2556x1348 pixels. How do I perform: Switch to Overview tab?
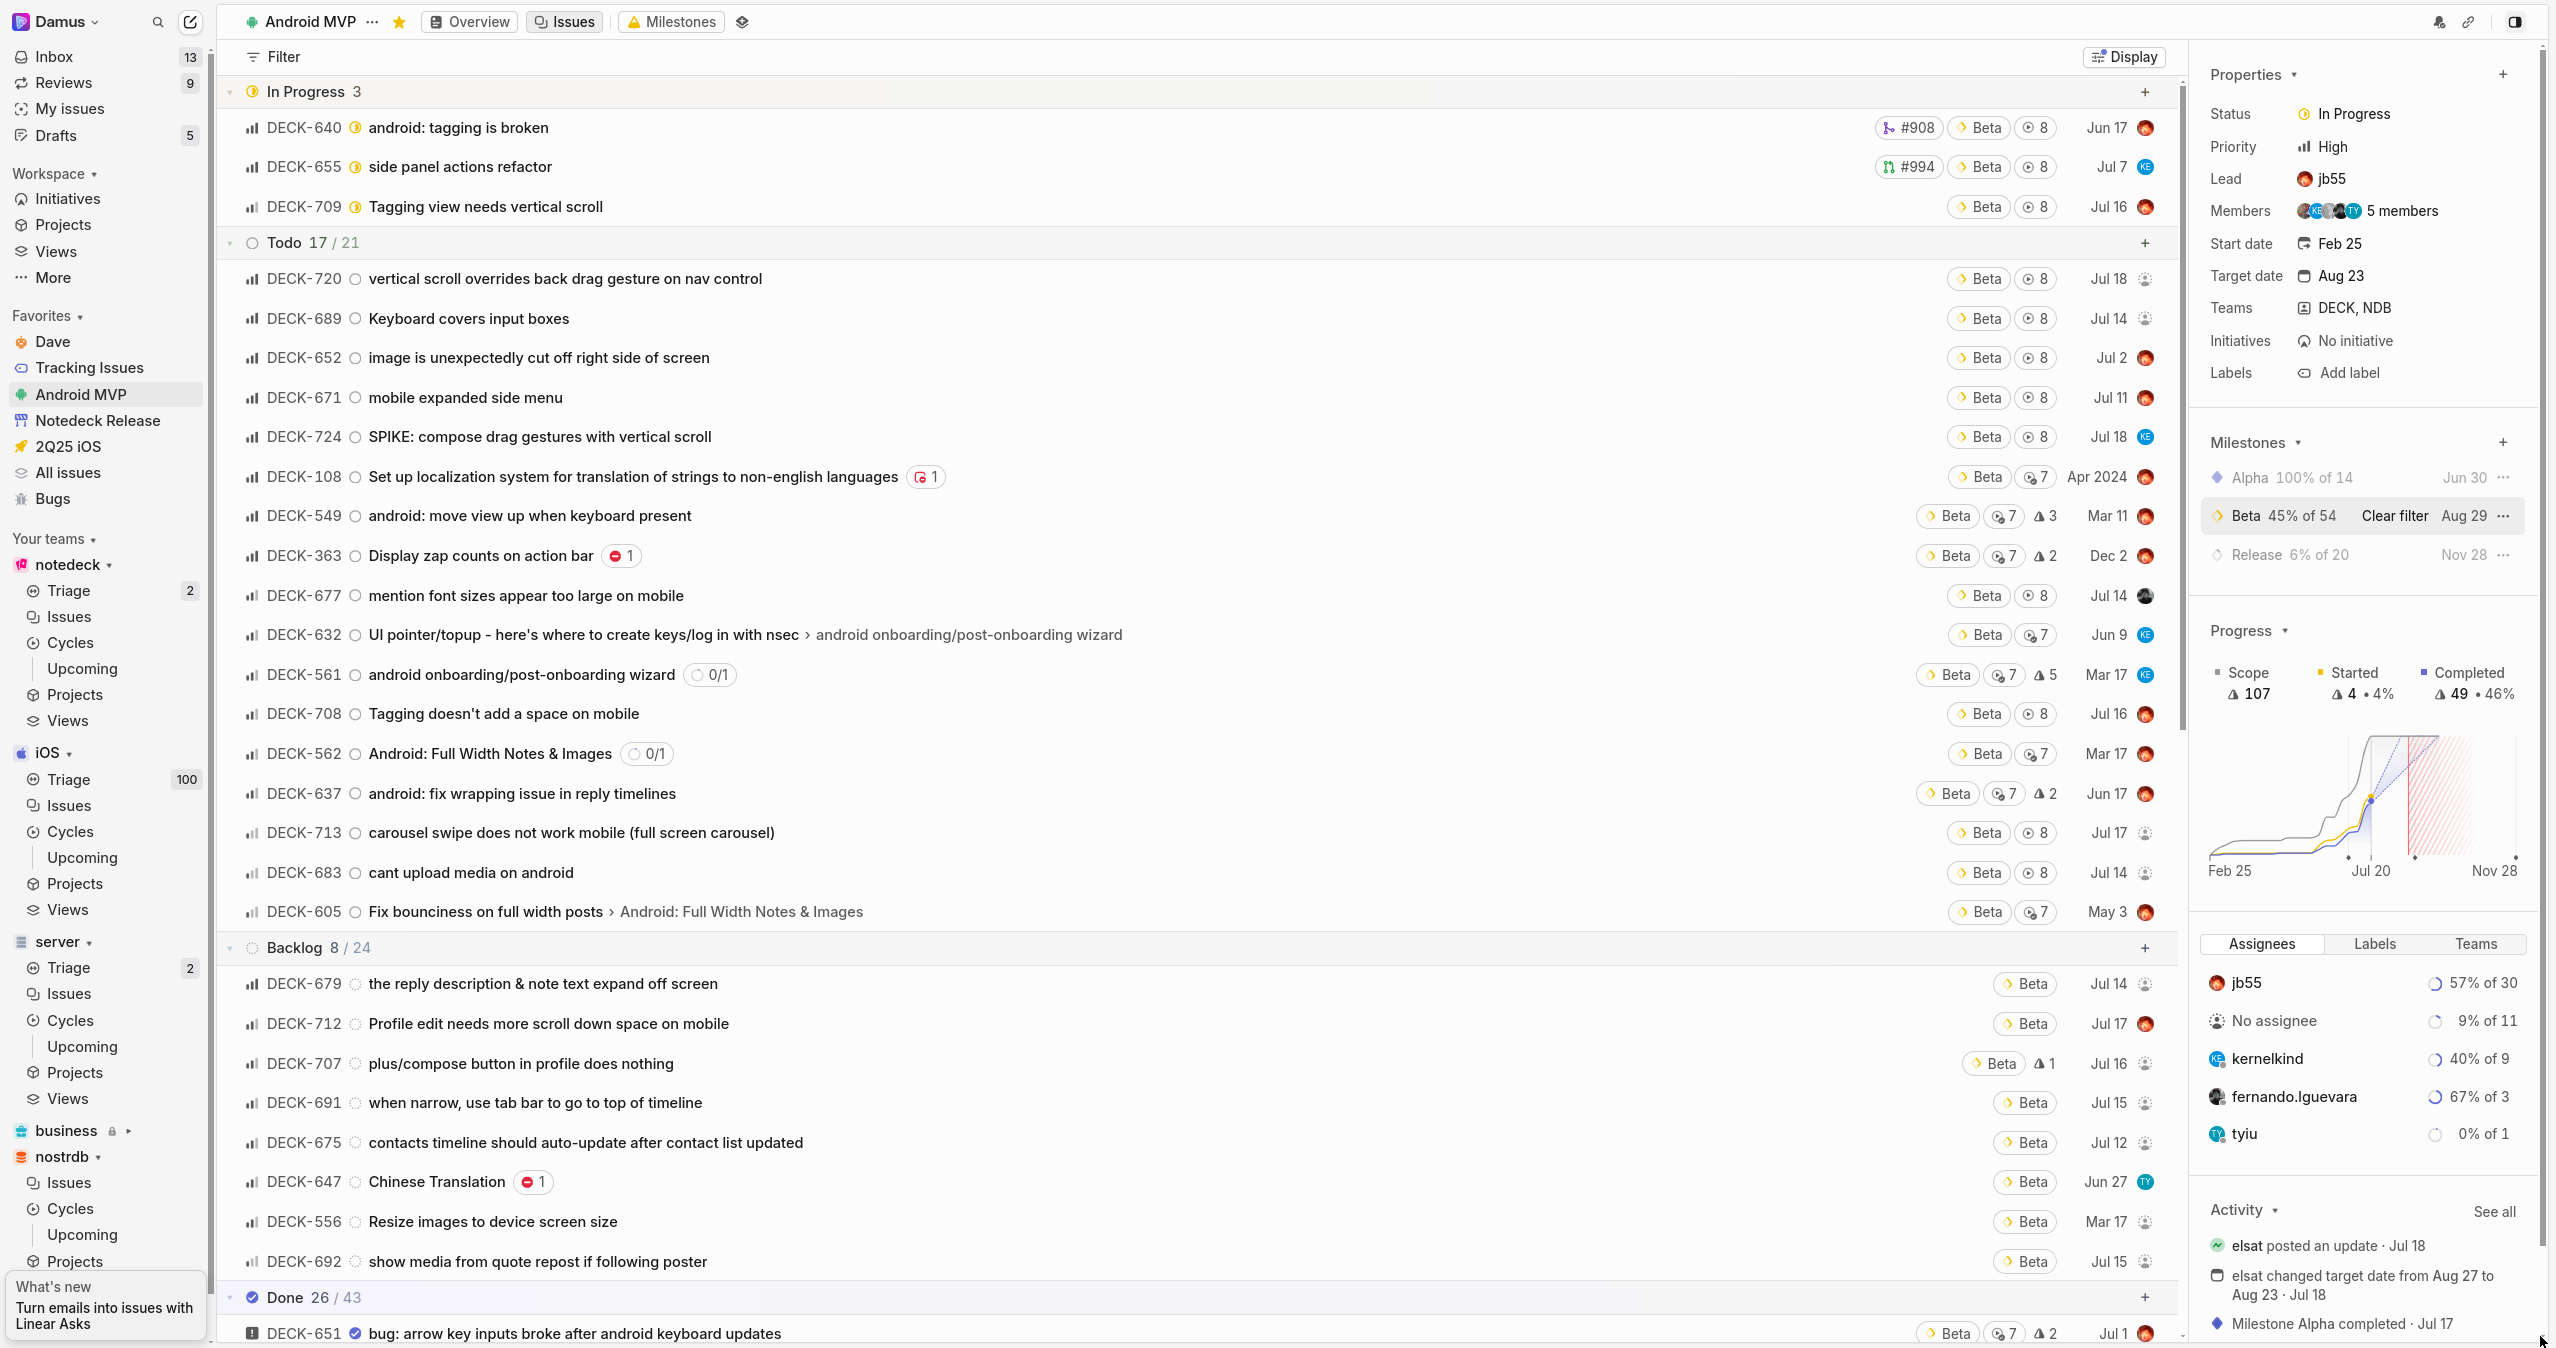pos(470,22)
